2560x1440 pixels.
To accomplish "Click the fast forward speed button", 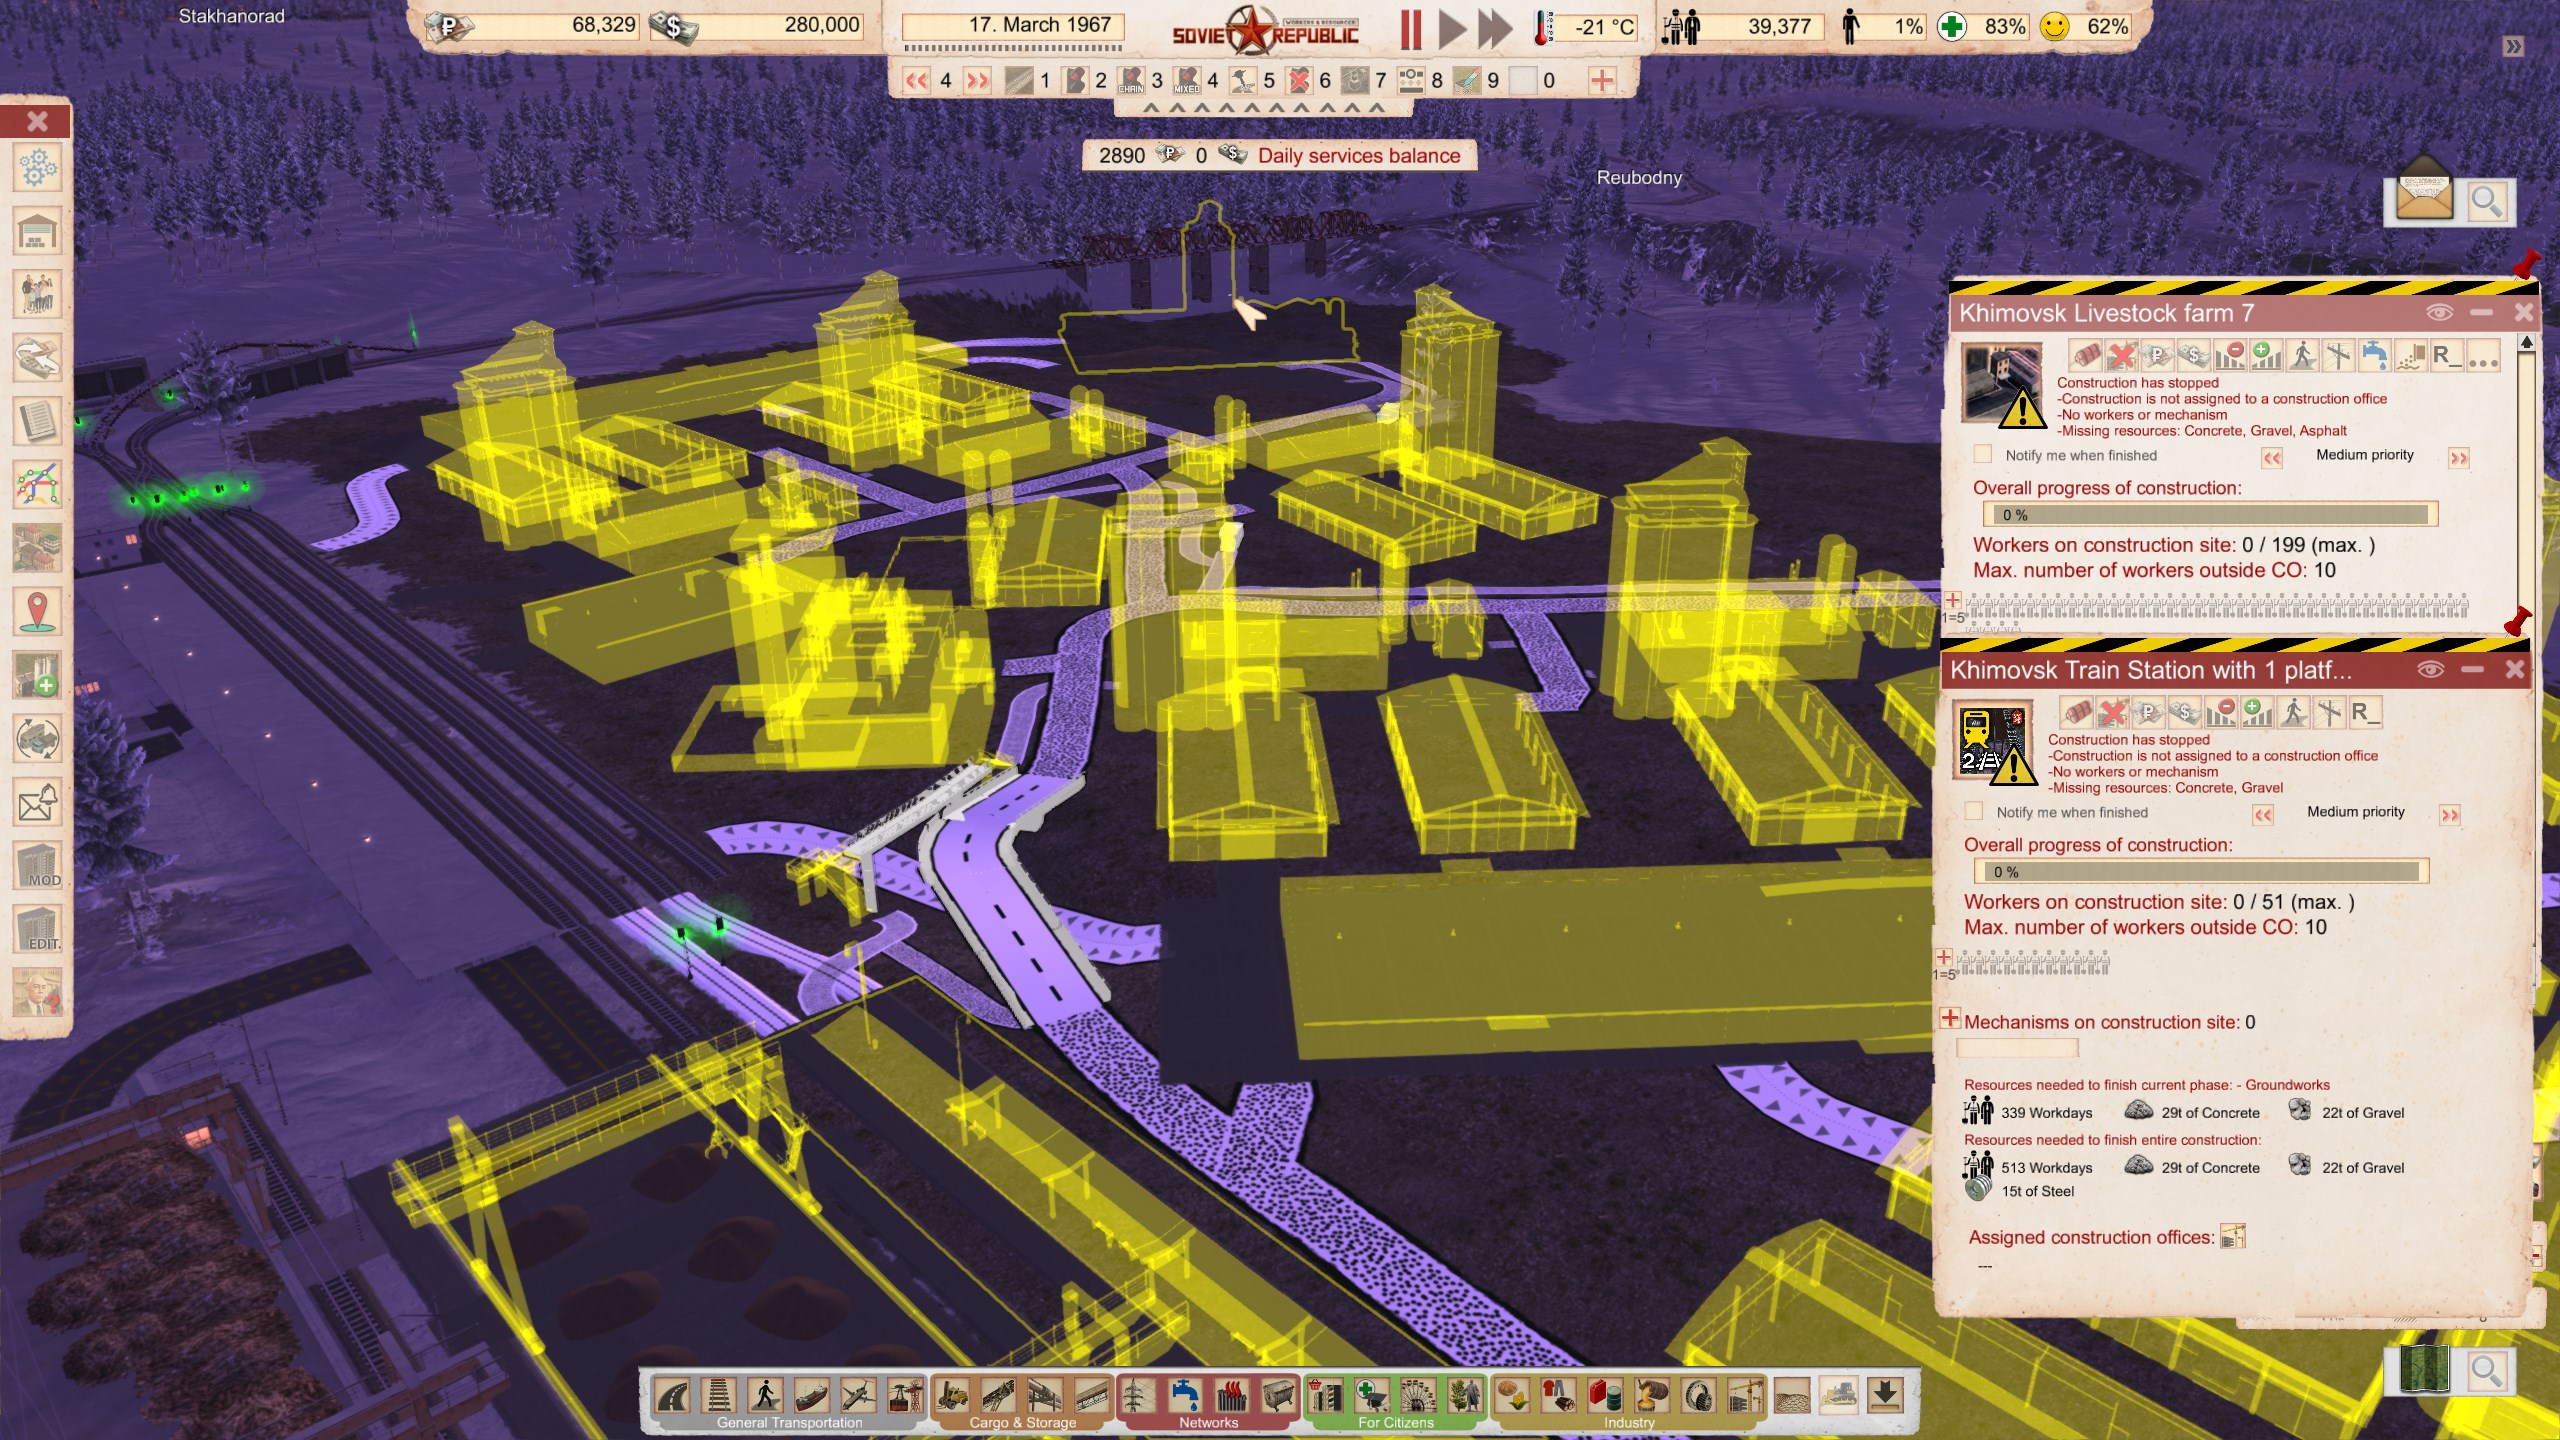I will click(x=1495, y=28).
